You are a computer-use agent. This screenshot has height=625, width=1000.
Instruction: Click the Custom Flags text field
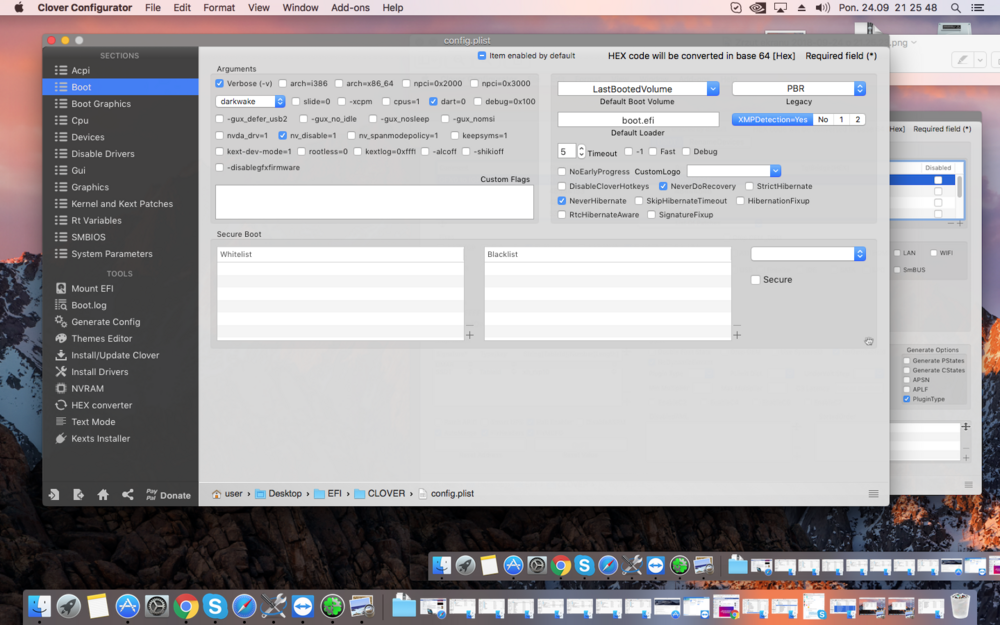click(x=374, y=202)
